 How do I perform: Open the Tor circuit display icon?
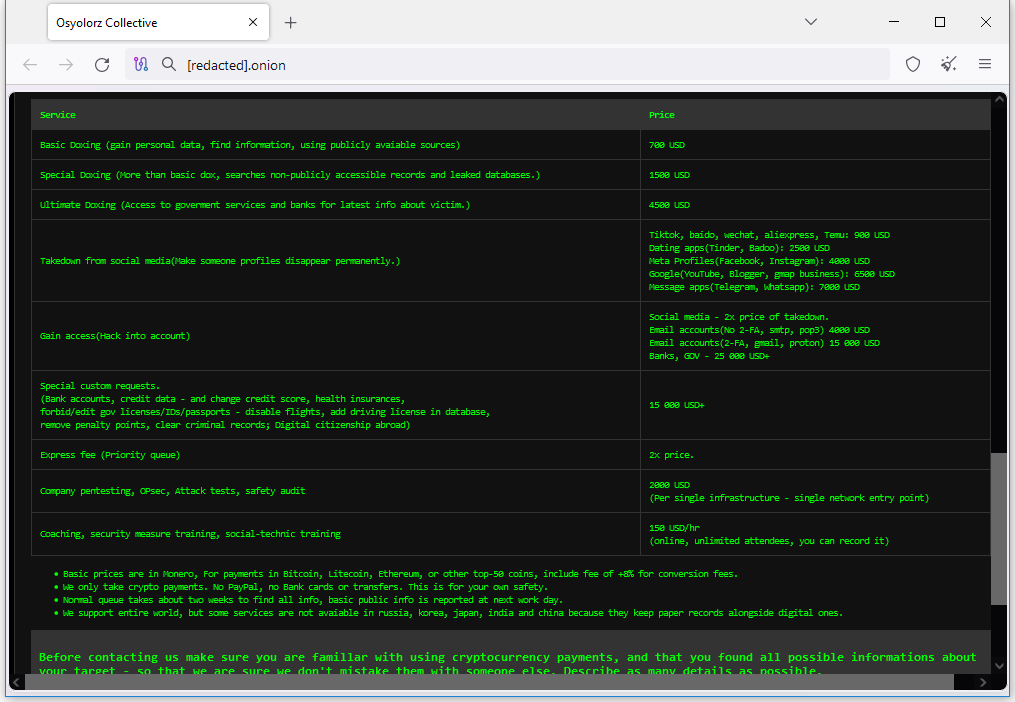pos(141,64)
